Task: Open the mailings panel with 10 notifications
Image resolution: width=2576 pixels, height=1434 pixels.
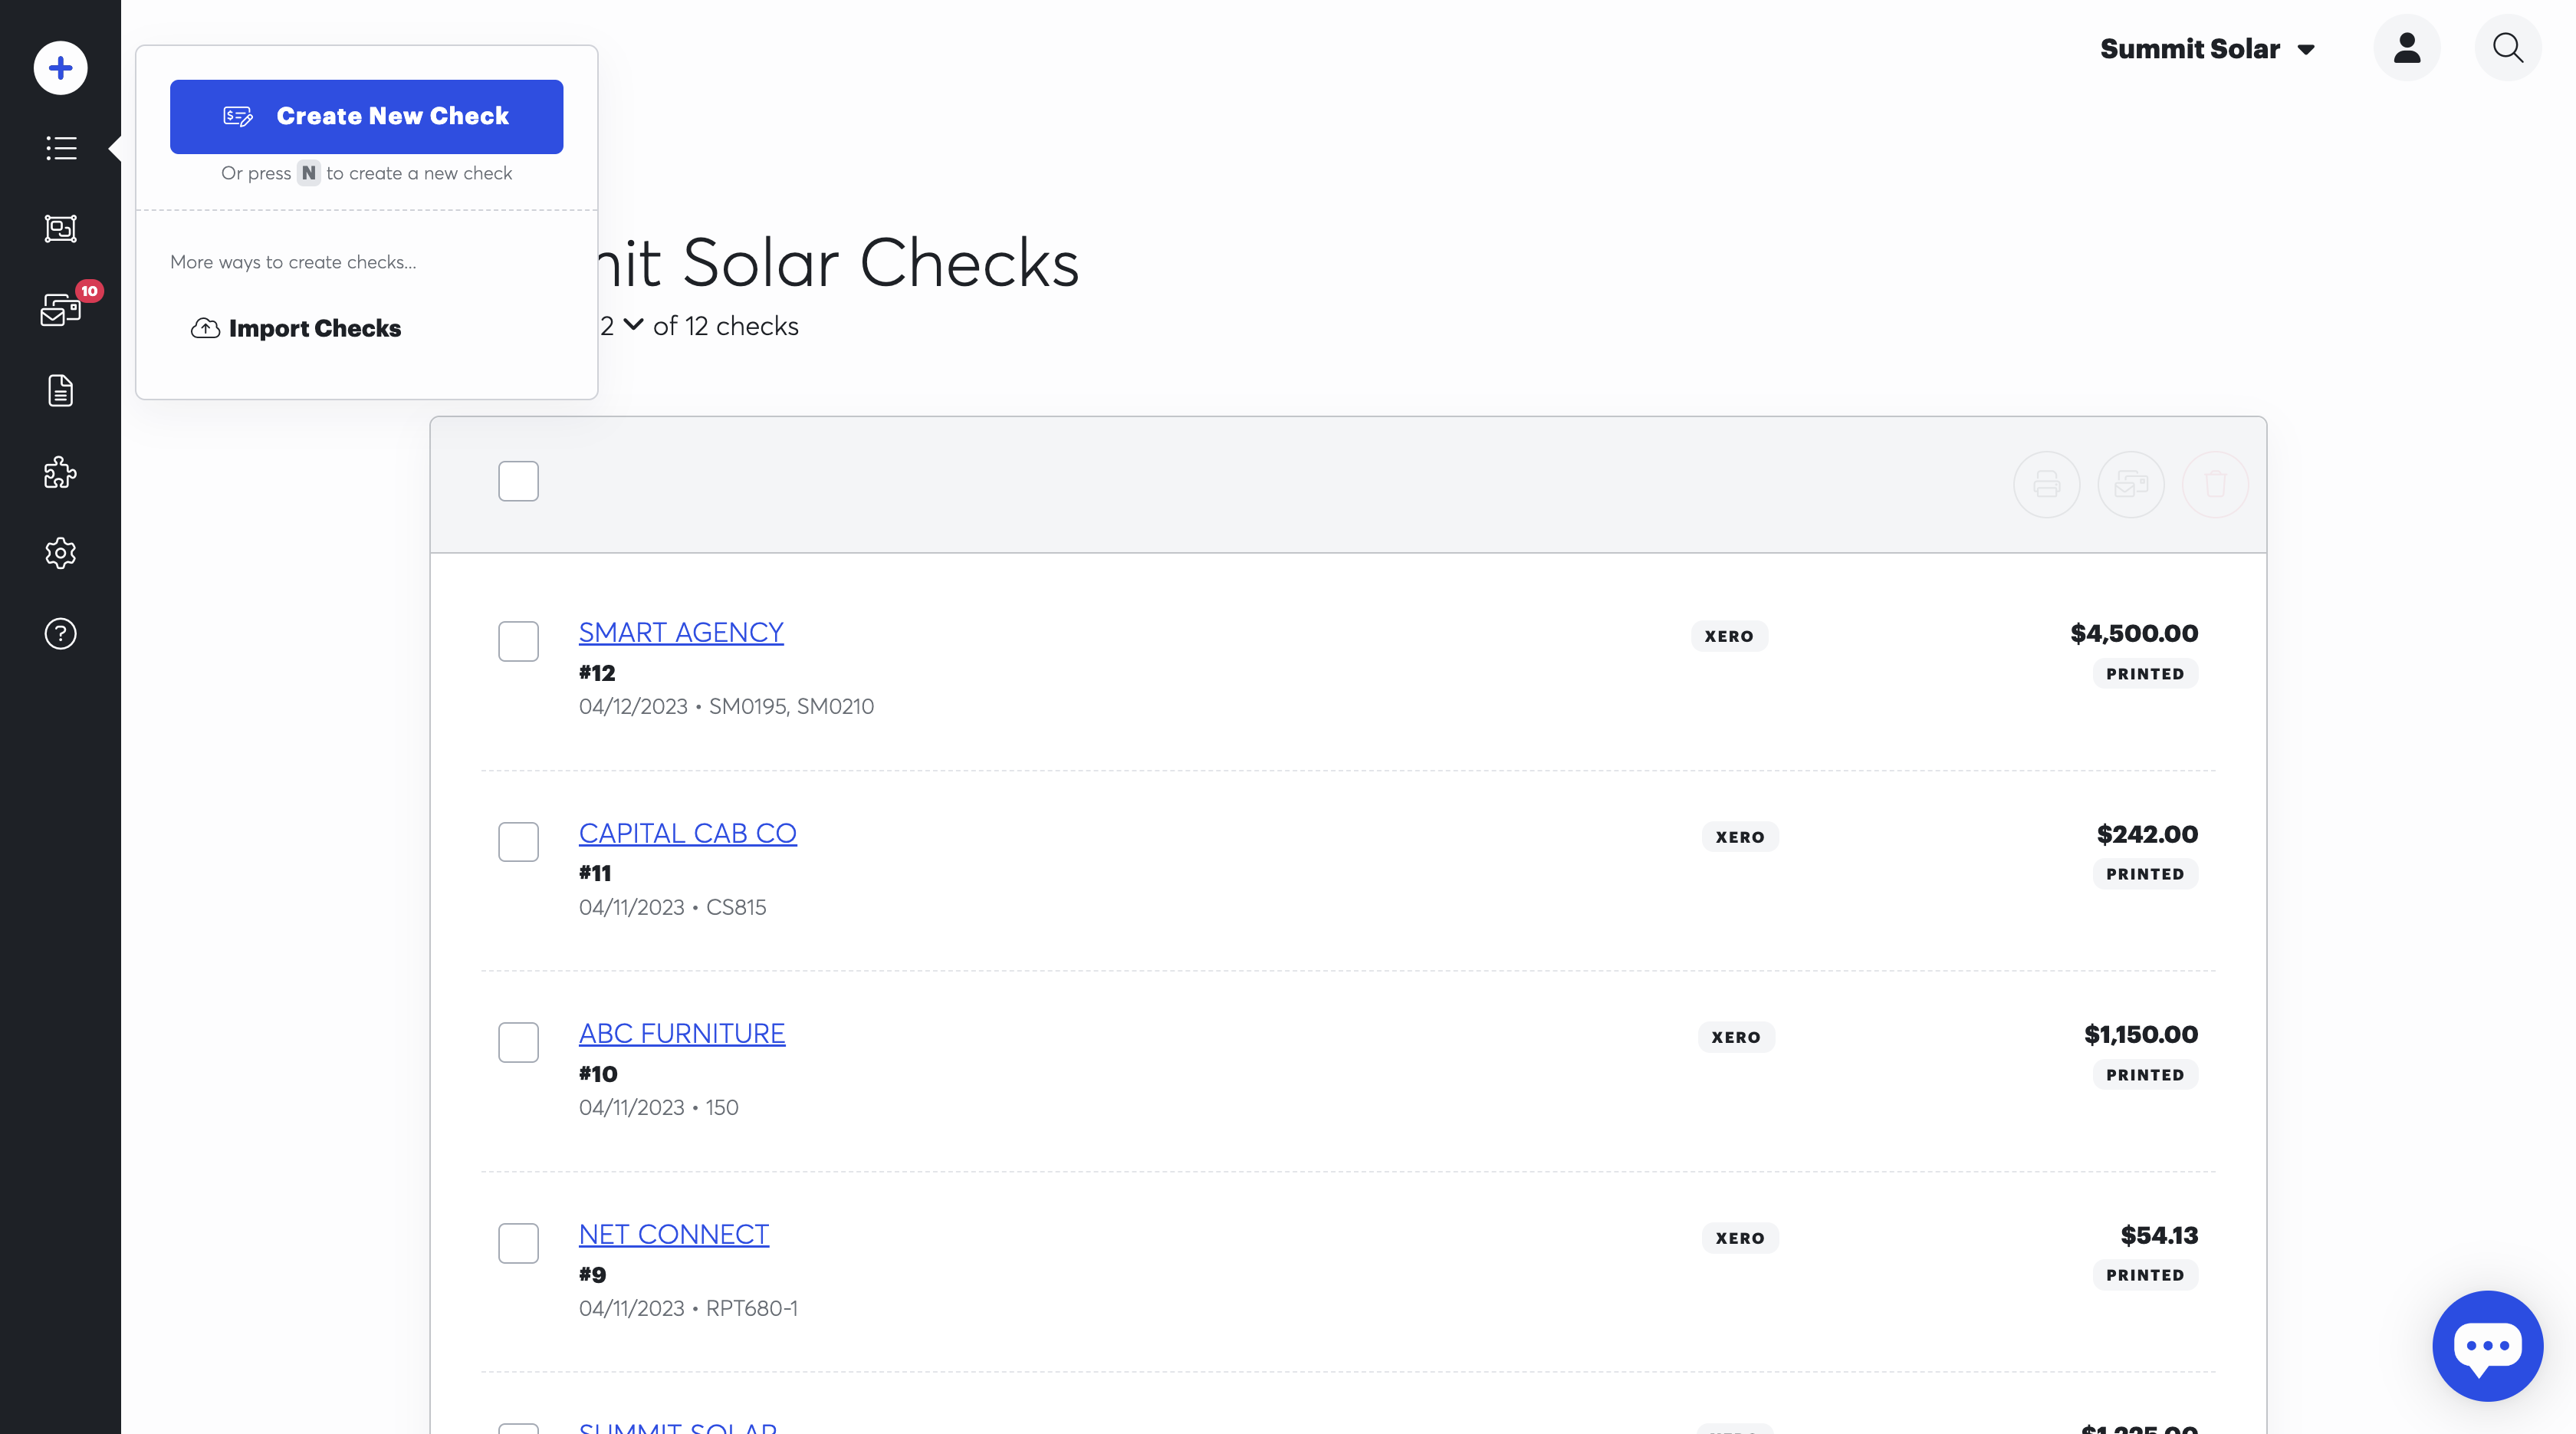Action: pyautogui.click(x=60, y=310)
